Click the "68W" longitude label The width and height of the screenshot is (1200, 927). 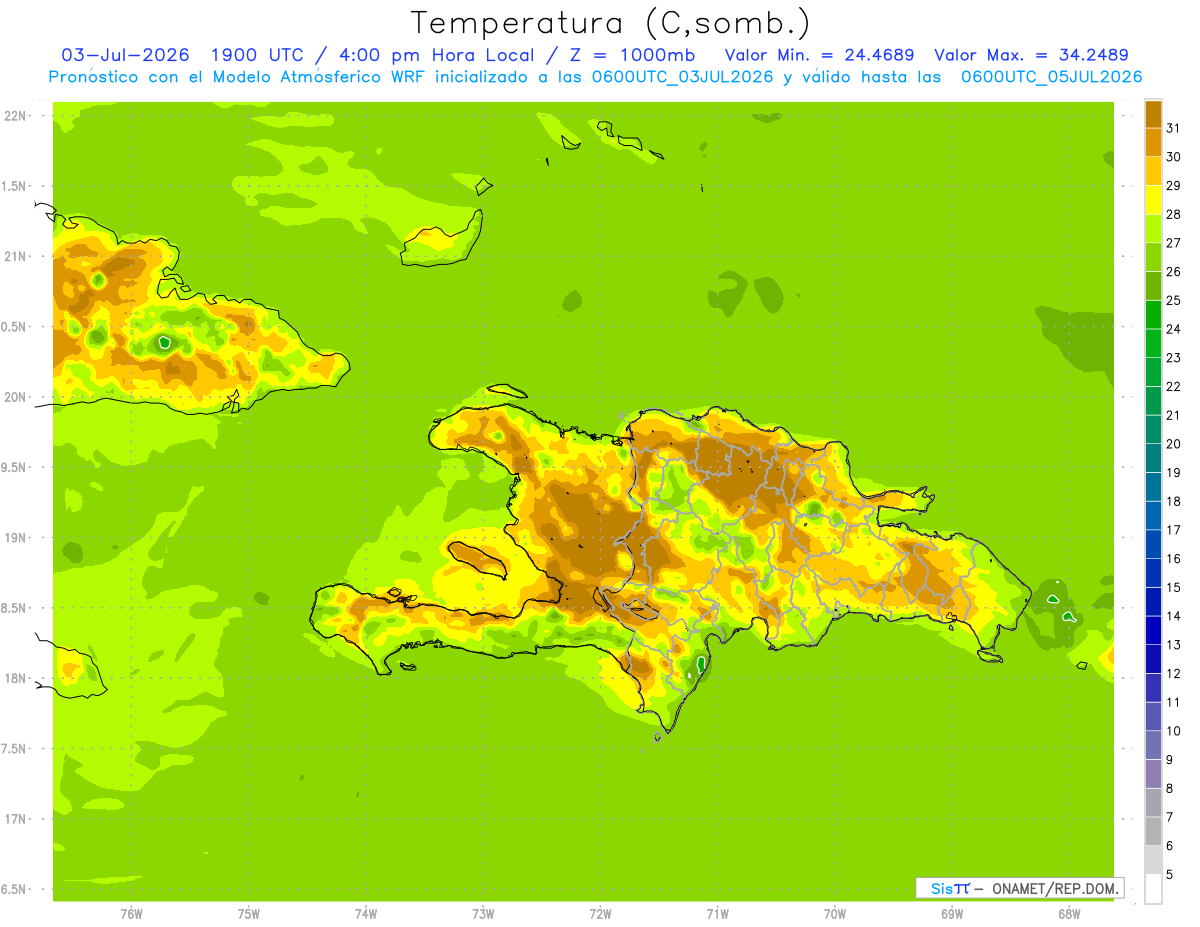point(1069,914)
